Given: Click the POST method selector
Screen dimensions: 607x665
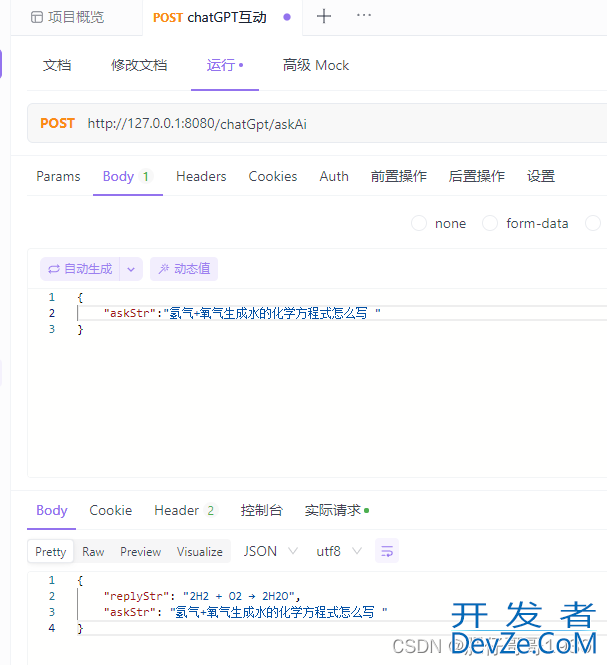Looking at the screenshot, I should click(57, 123).
